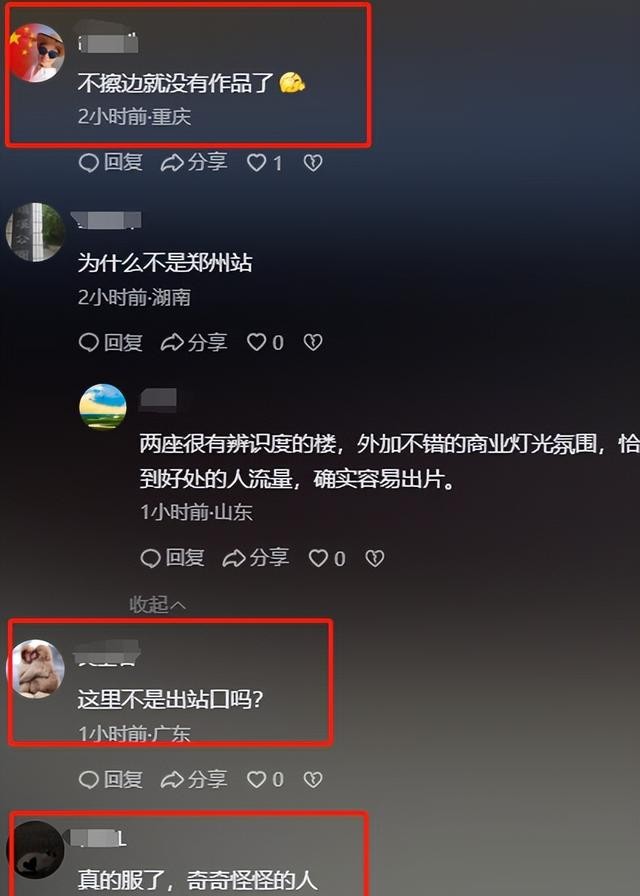Open the heart-hands avatar profile

[35, 669]
